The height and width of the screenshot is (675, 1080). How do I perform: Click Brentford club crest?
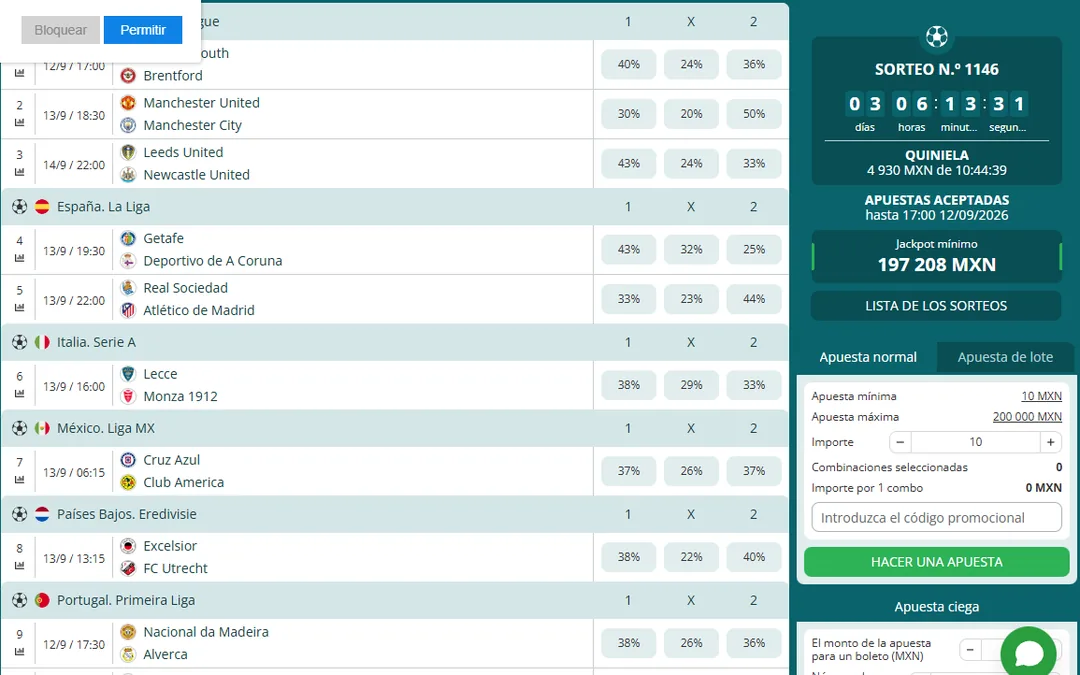click(x=128, y=76)
